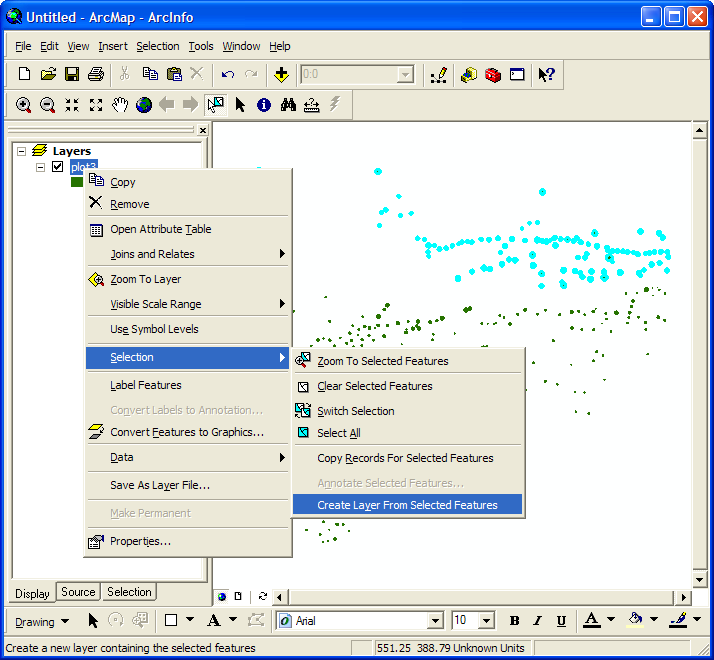Click the Fixed Zoom In icon
The height and width of the screenshot is (660, 714).
71,105
